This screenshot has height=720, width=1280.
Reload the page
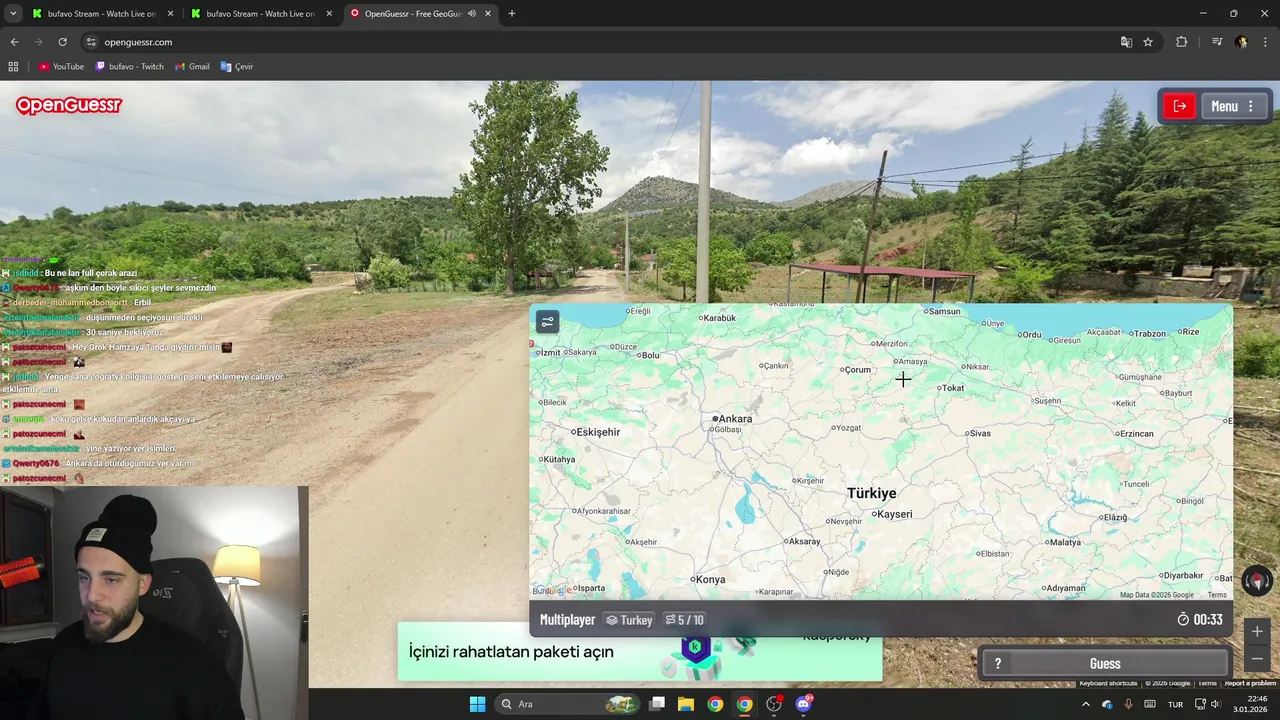tap(62, 42)
